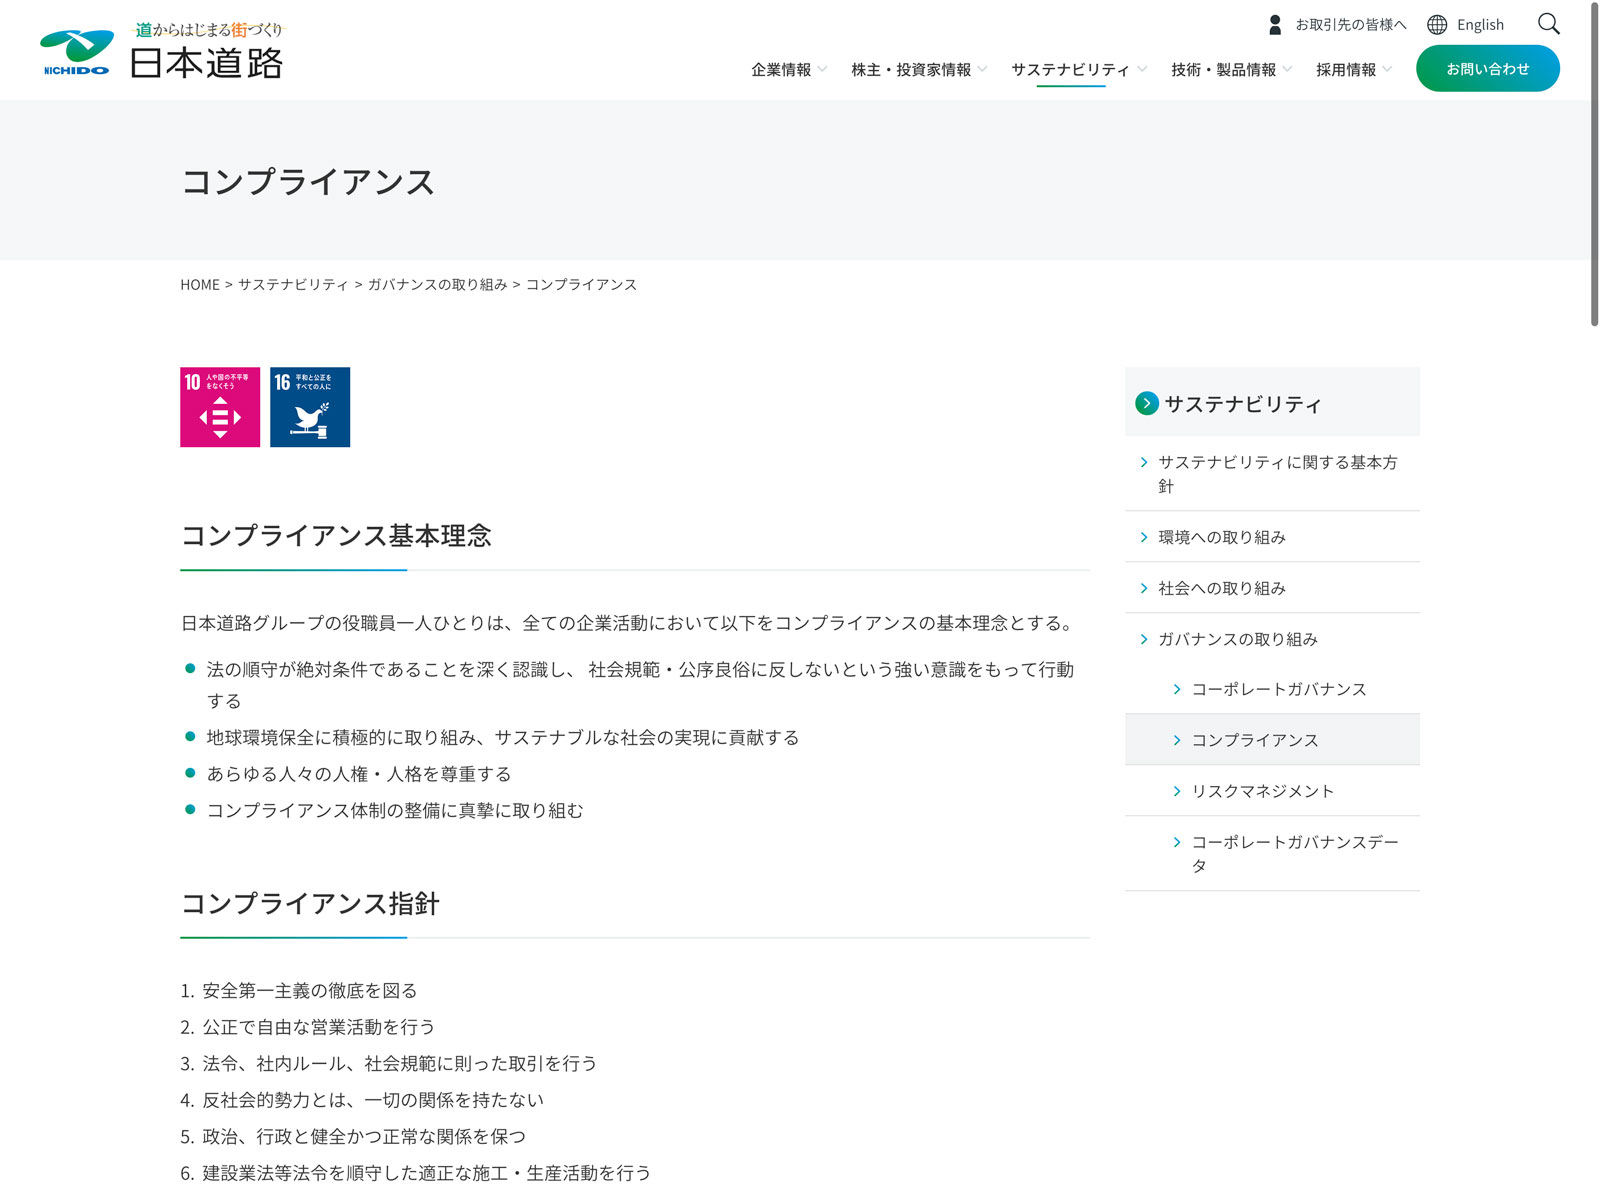This screenshot has height=1200, width=1600.
Task: Switch the site to English
Action: [x=1480, y=25]
